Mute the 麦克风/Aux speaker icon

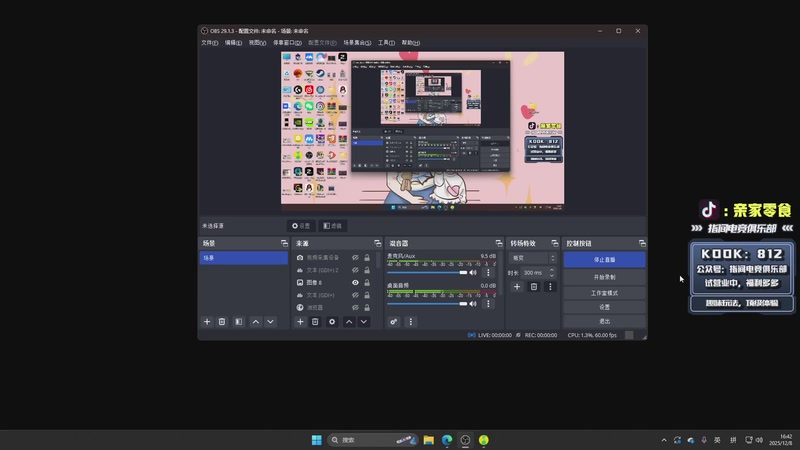click(x=473, y=272)
